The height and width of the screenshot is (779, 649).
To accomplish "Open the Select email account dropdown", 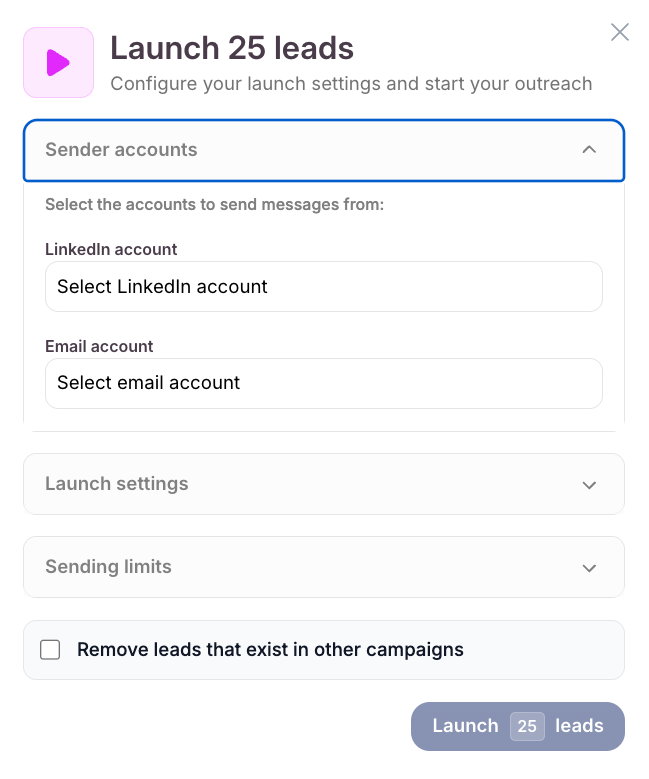I will pos(323,383).
